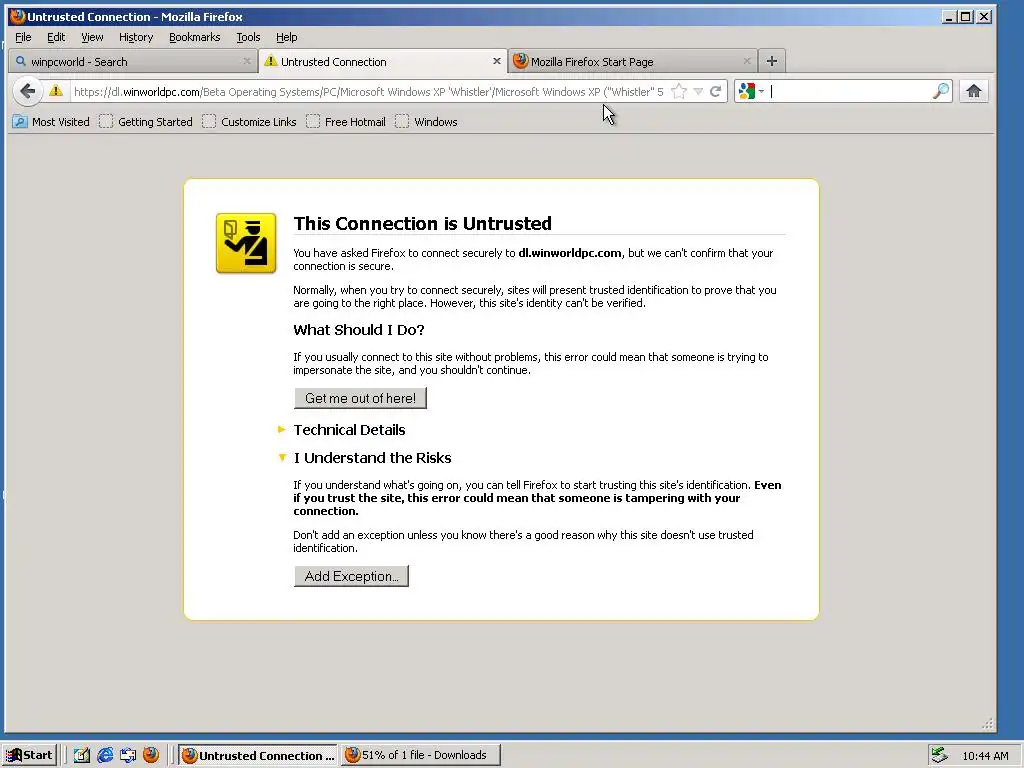This screenshot has height=768, width=1024.
Task: Close the Mozilla Firefox Start Page tab
Action: tap(746, 61)
